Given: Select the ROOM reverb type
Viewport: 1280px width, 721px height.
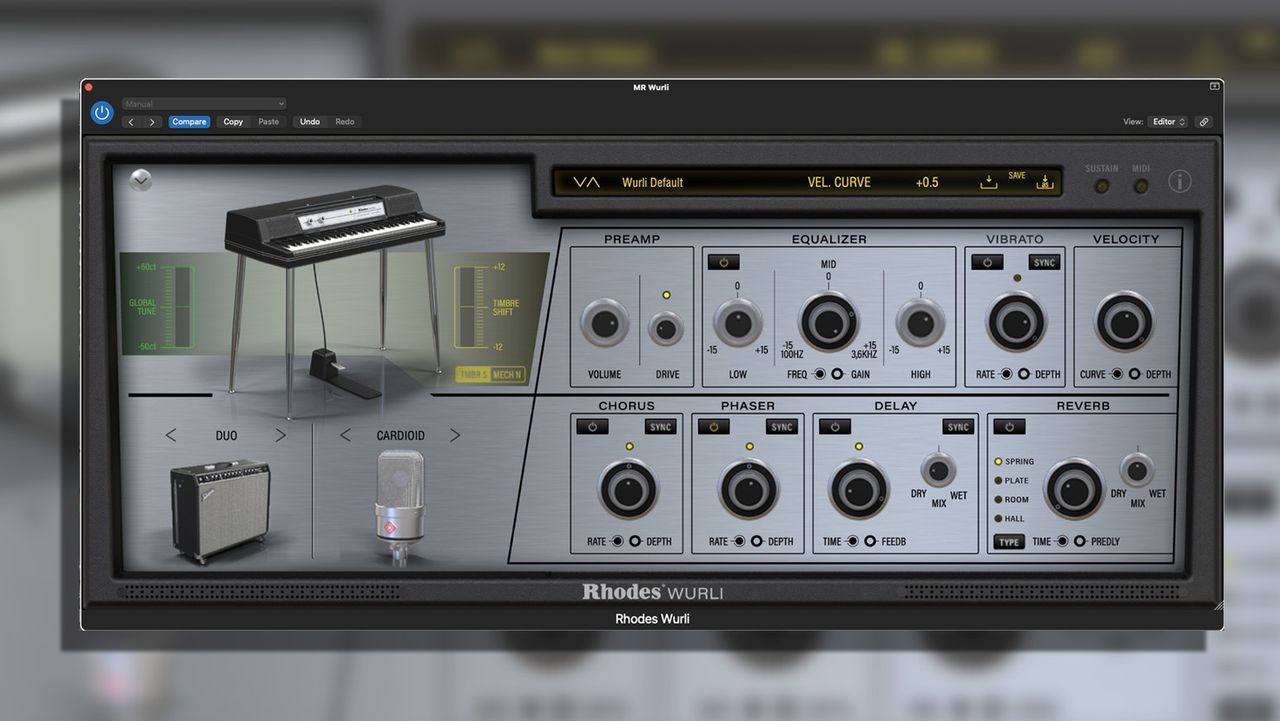Looking at the screenshot, I should (x=1011, y=500).
